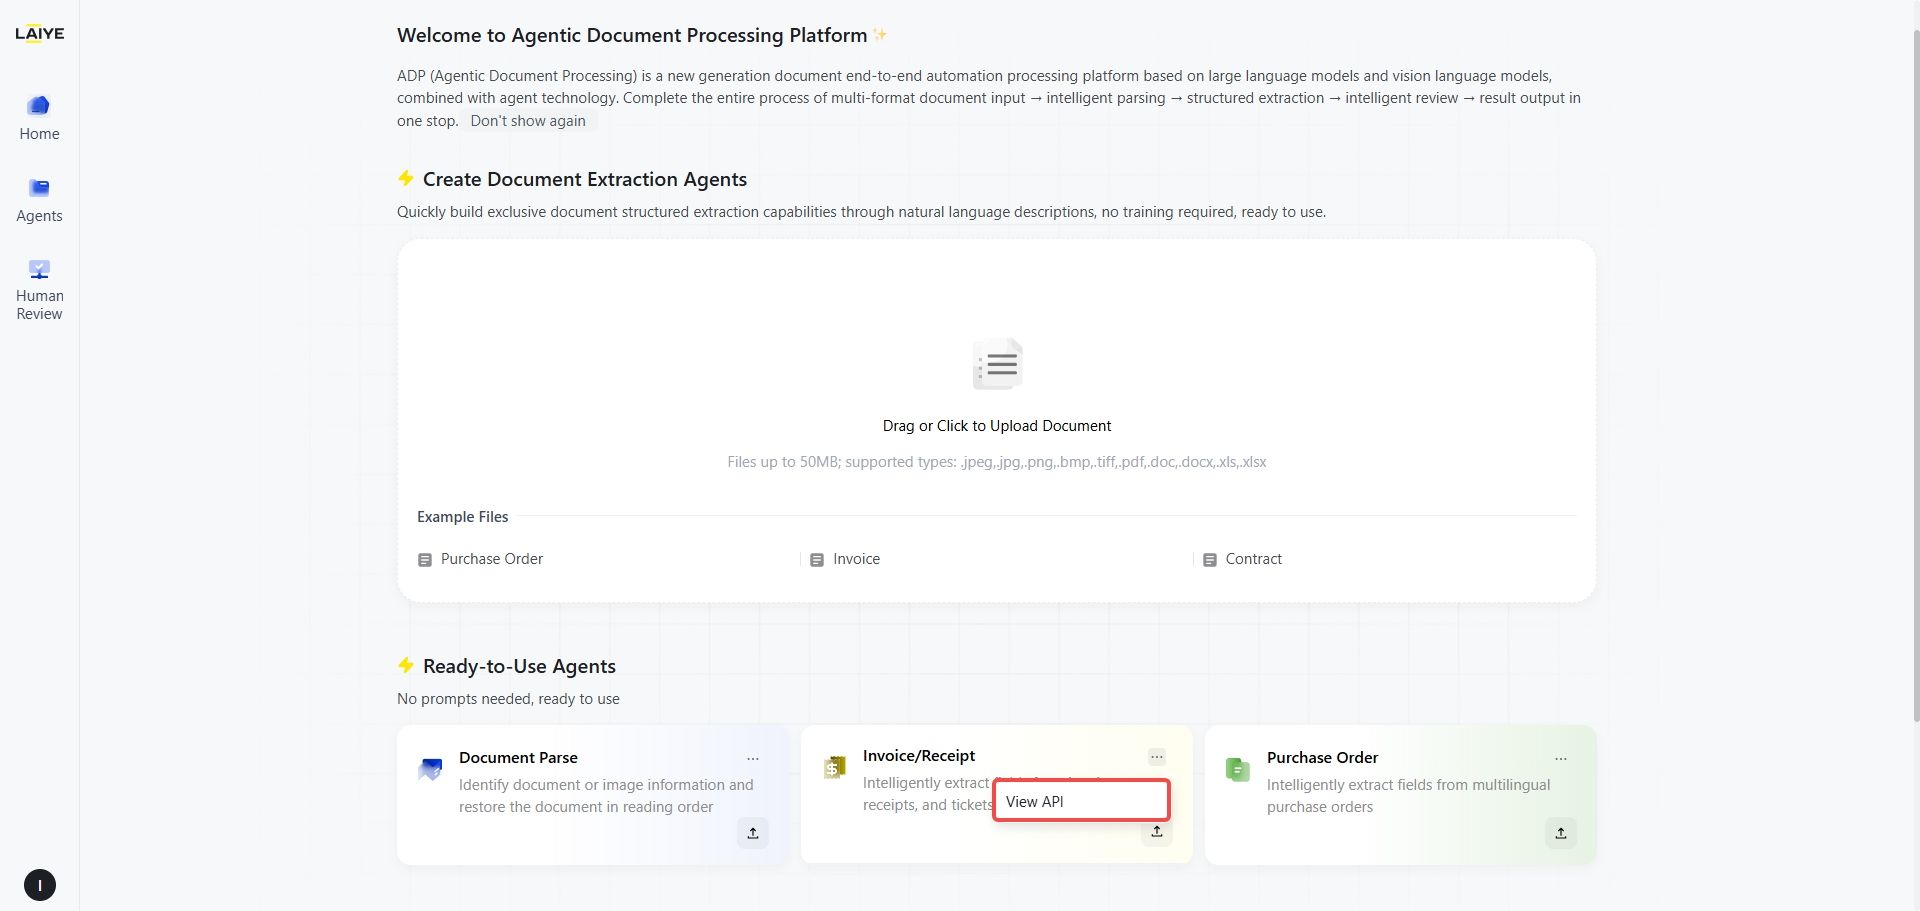The height and width of the screenshot is (911, 1920).
Task: Dismiss welcome text with Don't show again
Action: (x=528, y=121)
